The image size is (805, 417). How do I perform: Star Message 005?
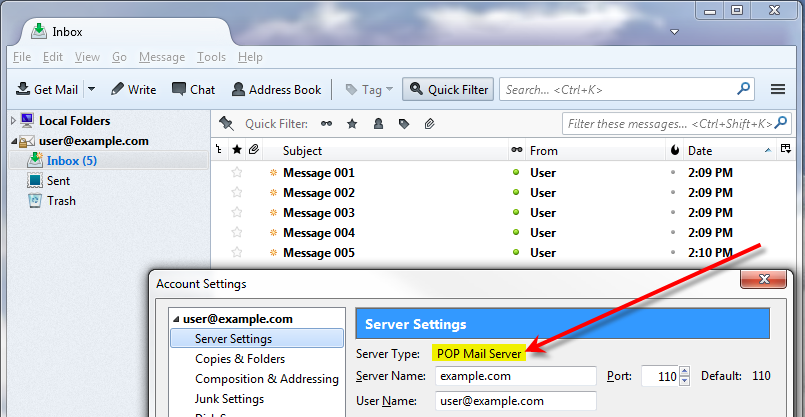237,253
